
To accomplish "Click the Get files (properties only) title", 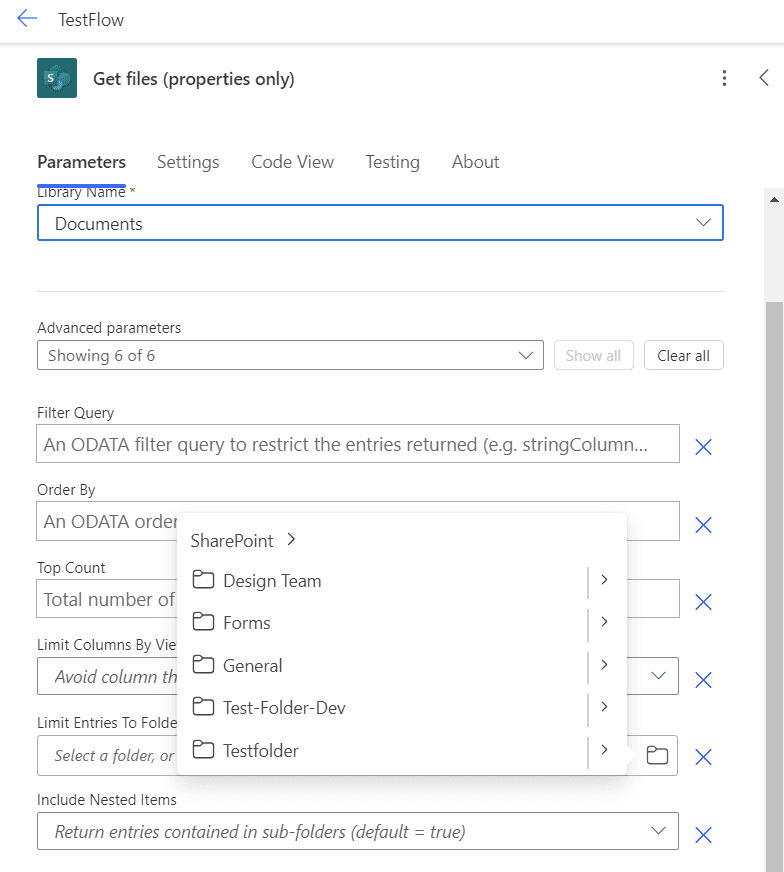I will [193, 79].
